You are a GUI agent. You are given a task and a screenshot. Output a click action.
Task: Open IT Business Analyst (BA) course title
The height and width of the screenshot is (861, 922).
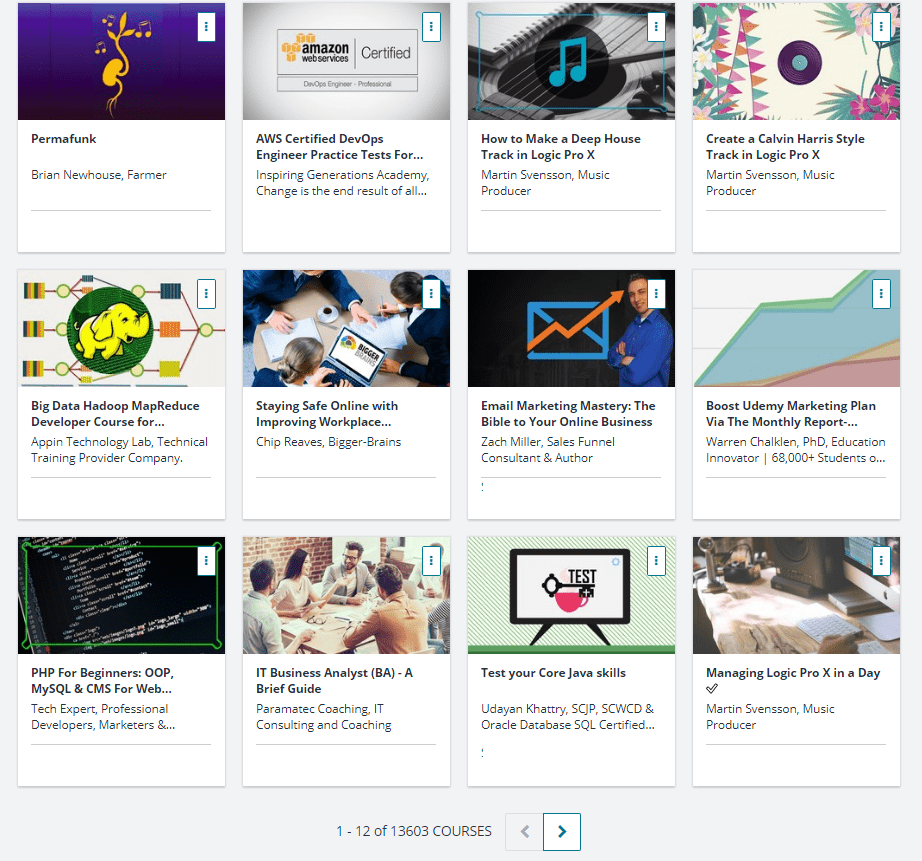tap(334, 681)
